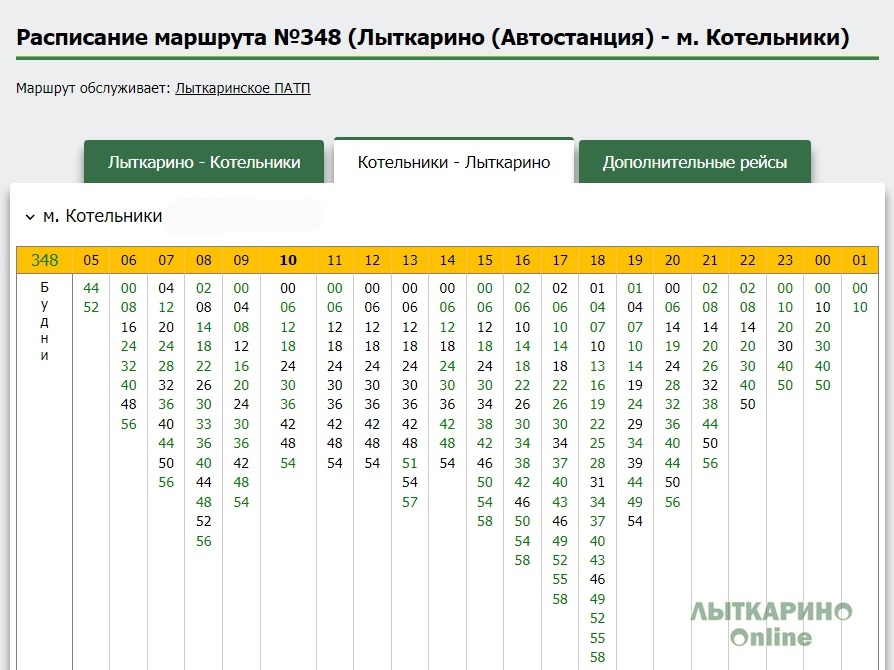Screen dimensions: 894x670
Task: Click the 54 departure in the 10 column
Action: pos(288,462)
